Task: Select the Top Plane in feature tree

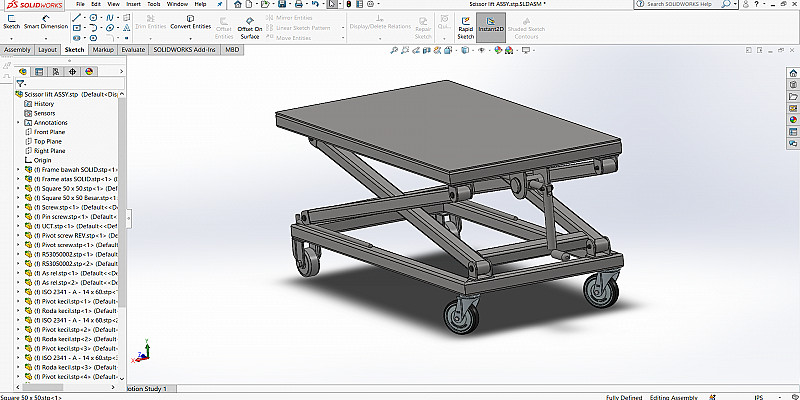Action: [48, 141]
